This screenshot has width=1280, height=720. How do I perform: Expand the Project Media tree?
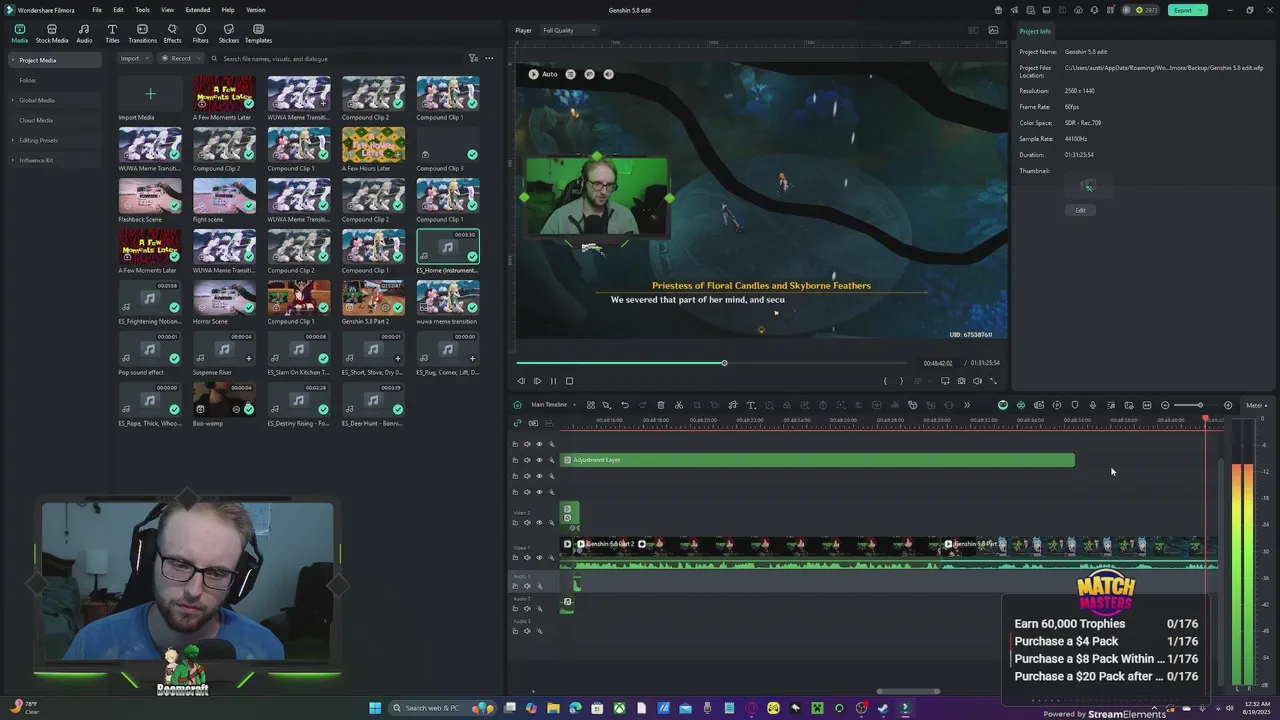click(x=13, y=60)
